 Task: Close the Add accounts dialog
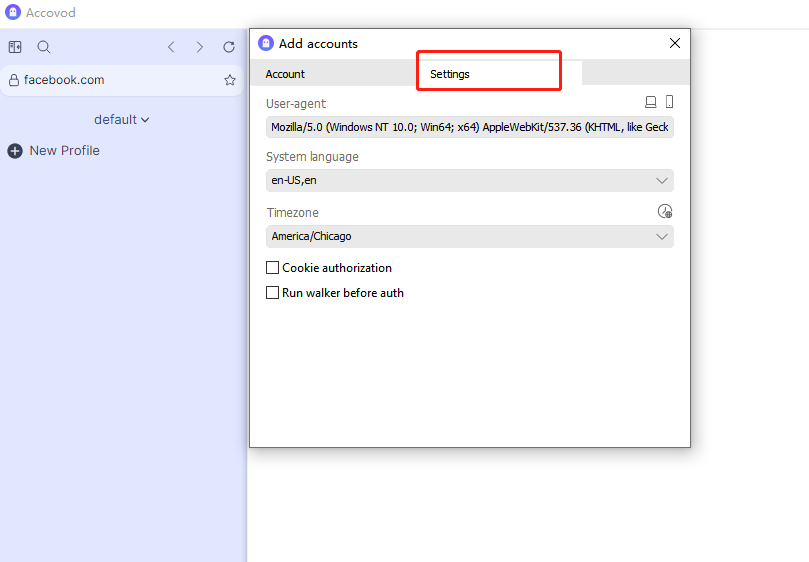[x=675, y=43]
